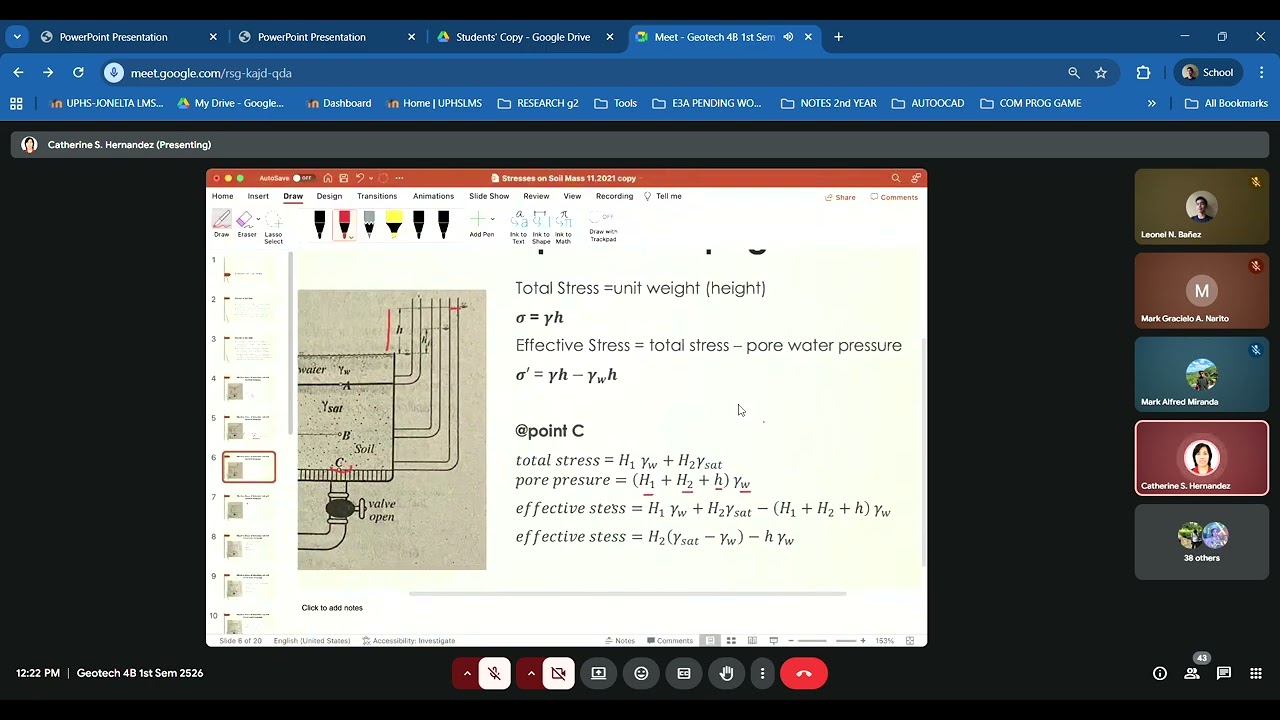Open the Add Pen dropdown arrow
Screen dimensions: 1280x720
(x=492, y=220)
